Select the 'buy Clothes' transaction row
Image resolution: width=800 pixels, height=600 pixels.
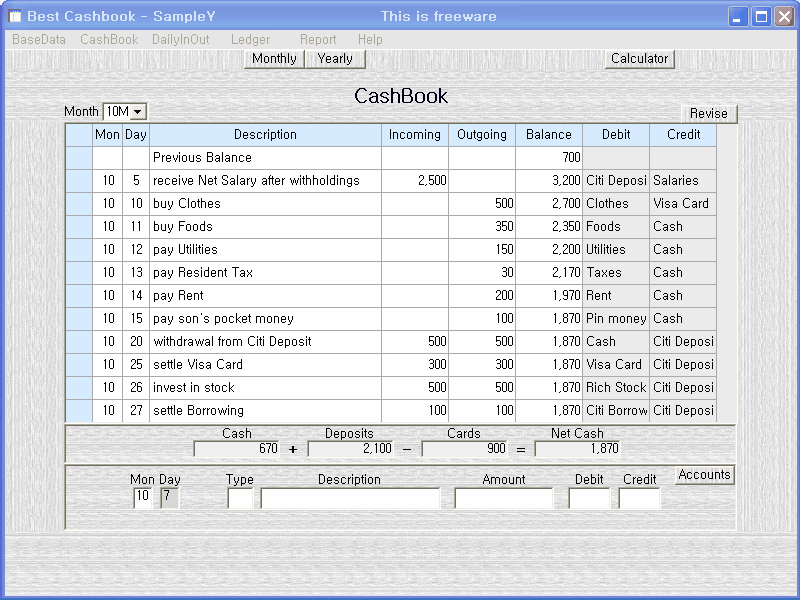(x=265, y=204)
